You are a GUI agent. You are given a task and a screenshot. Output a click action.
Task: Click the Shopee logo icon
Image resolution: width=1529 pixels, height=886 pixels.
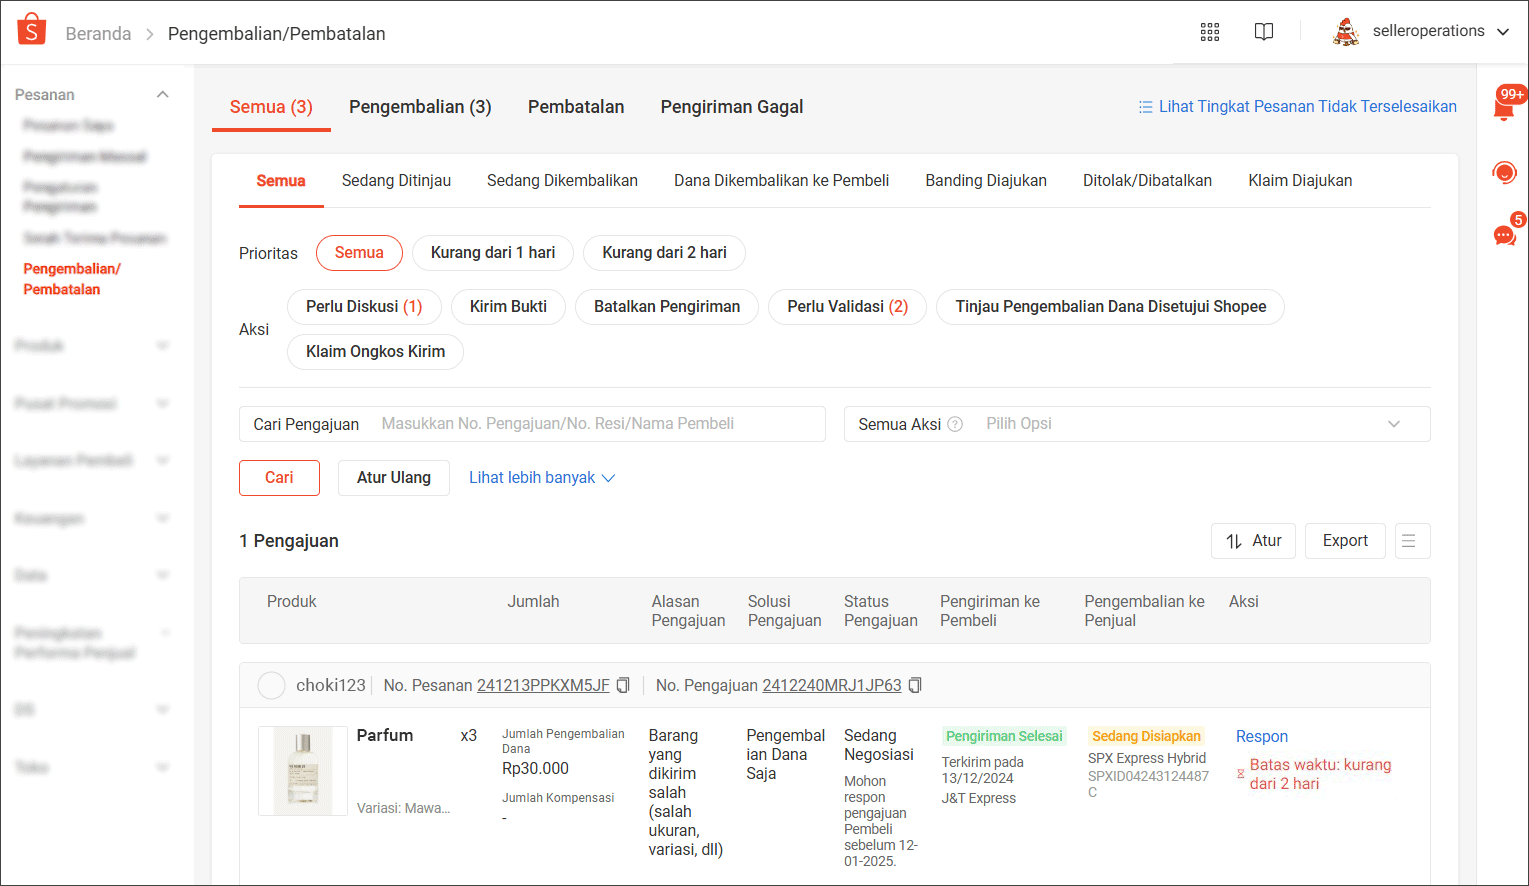32,30
